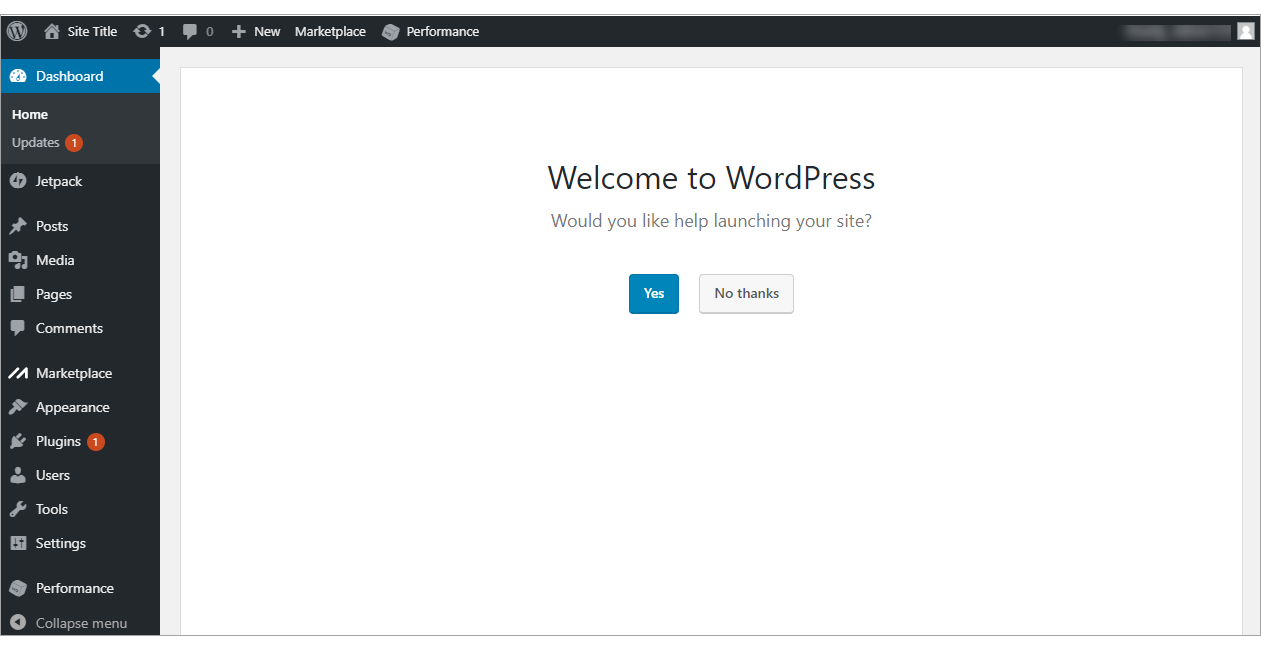
Task: Click the Media icon in sidebar
Action: [x=18, y=260]
